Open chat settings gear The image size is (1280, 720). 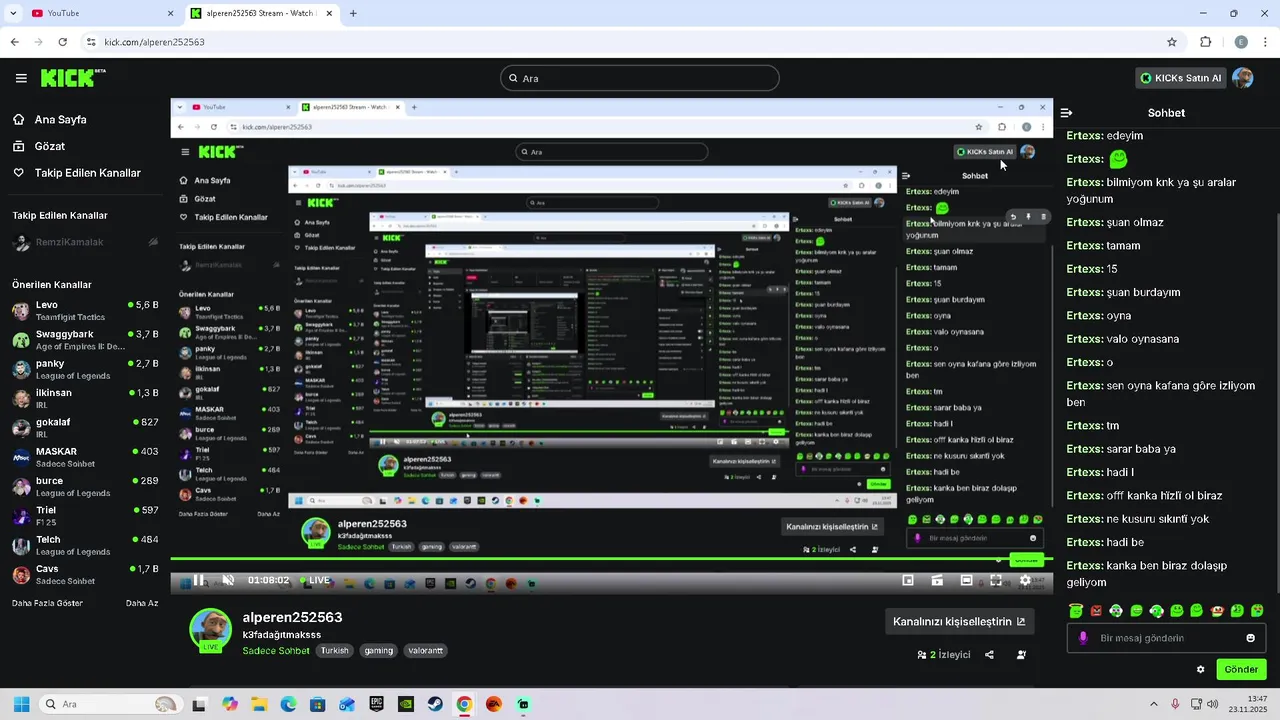[x=1200, y=670]
